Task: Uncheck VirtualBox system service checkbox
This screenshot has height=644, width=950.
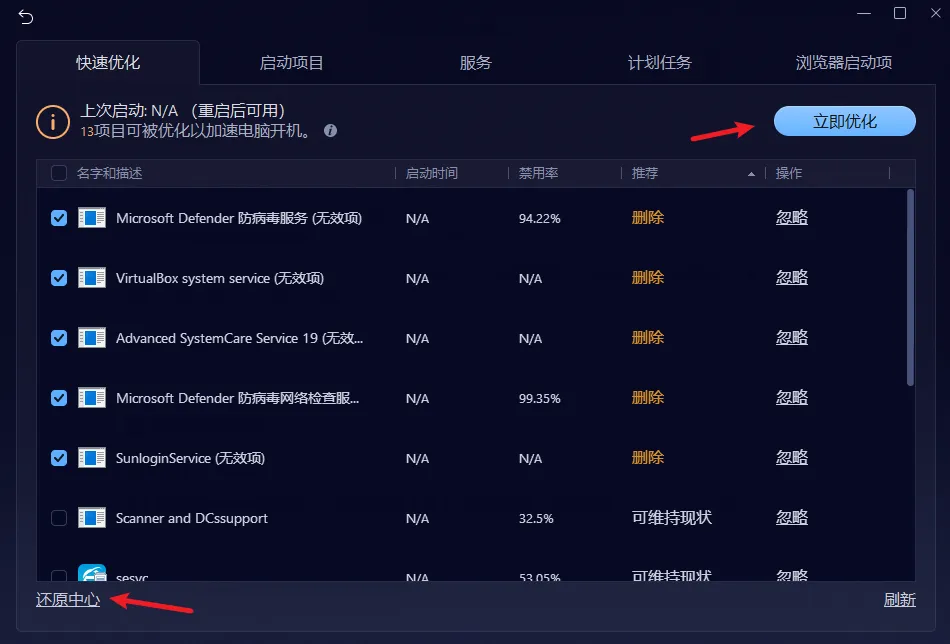Action: [x=59, y=278]
